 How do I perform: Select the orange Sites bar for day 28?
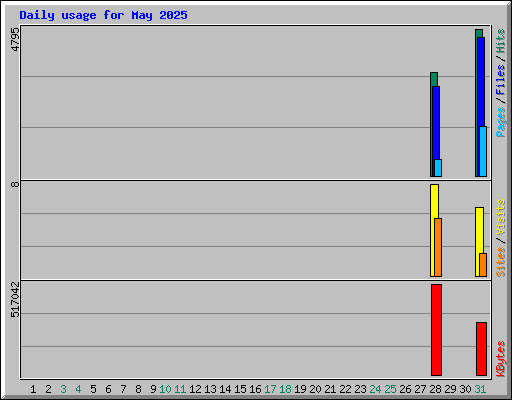pyautogui.click(x=438, y=247)
